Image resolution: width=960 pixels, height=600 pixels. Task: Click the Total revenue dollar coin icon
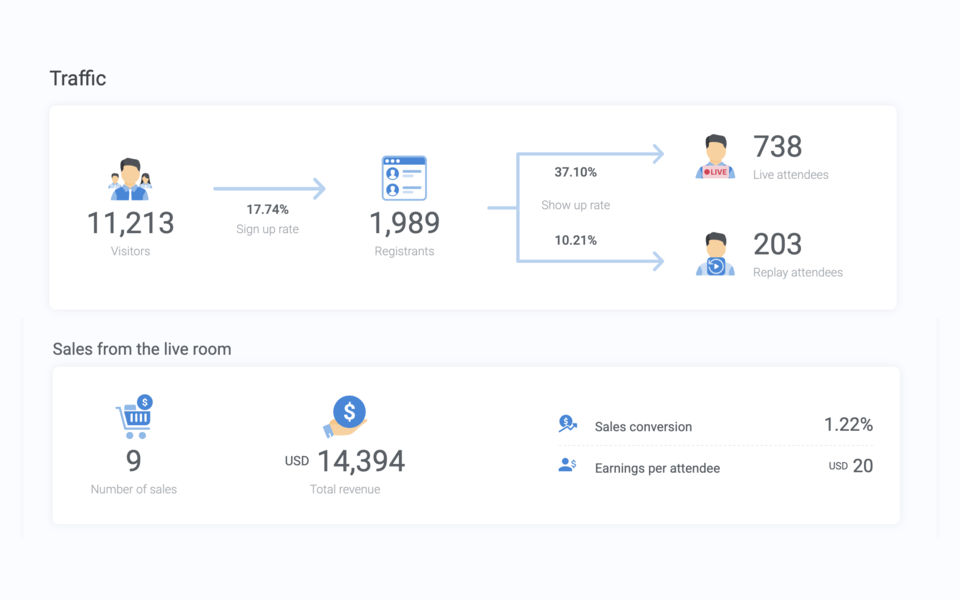pos(345,416)
